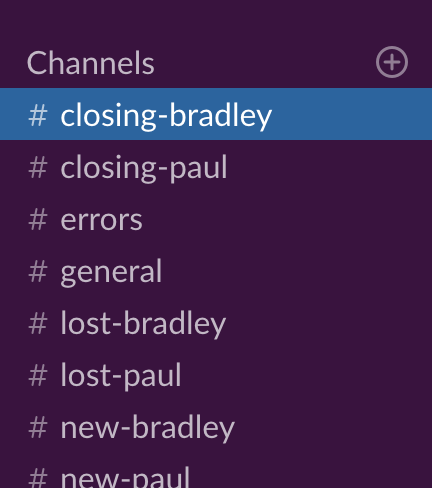Click the hash icon beside lost-paul
The image size is (432, 488).
[38, 376]
